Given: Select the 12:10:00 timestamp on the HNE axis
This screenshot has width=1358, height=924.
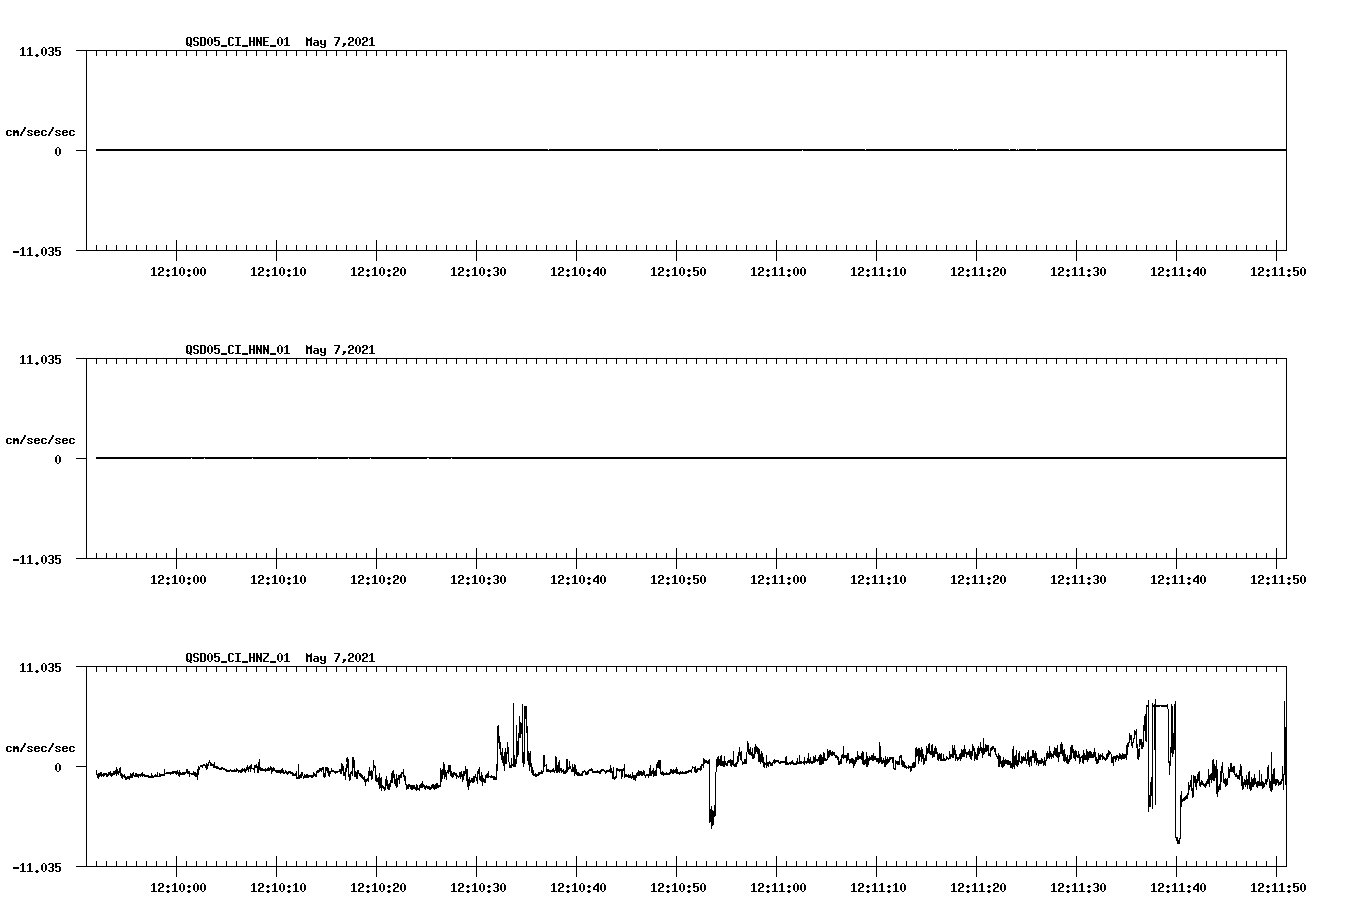Looking at the screenshot, I should tap(180, 271).
